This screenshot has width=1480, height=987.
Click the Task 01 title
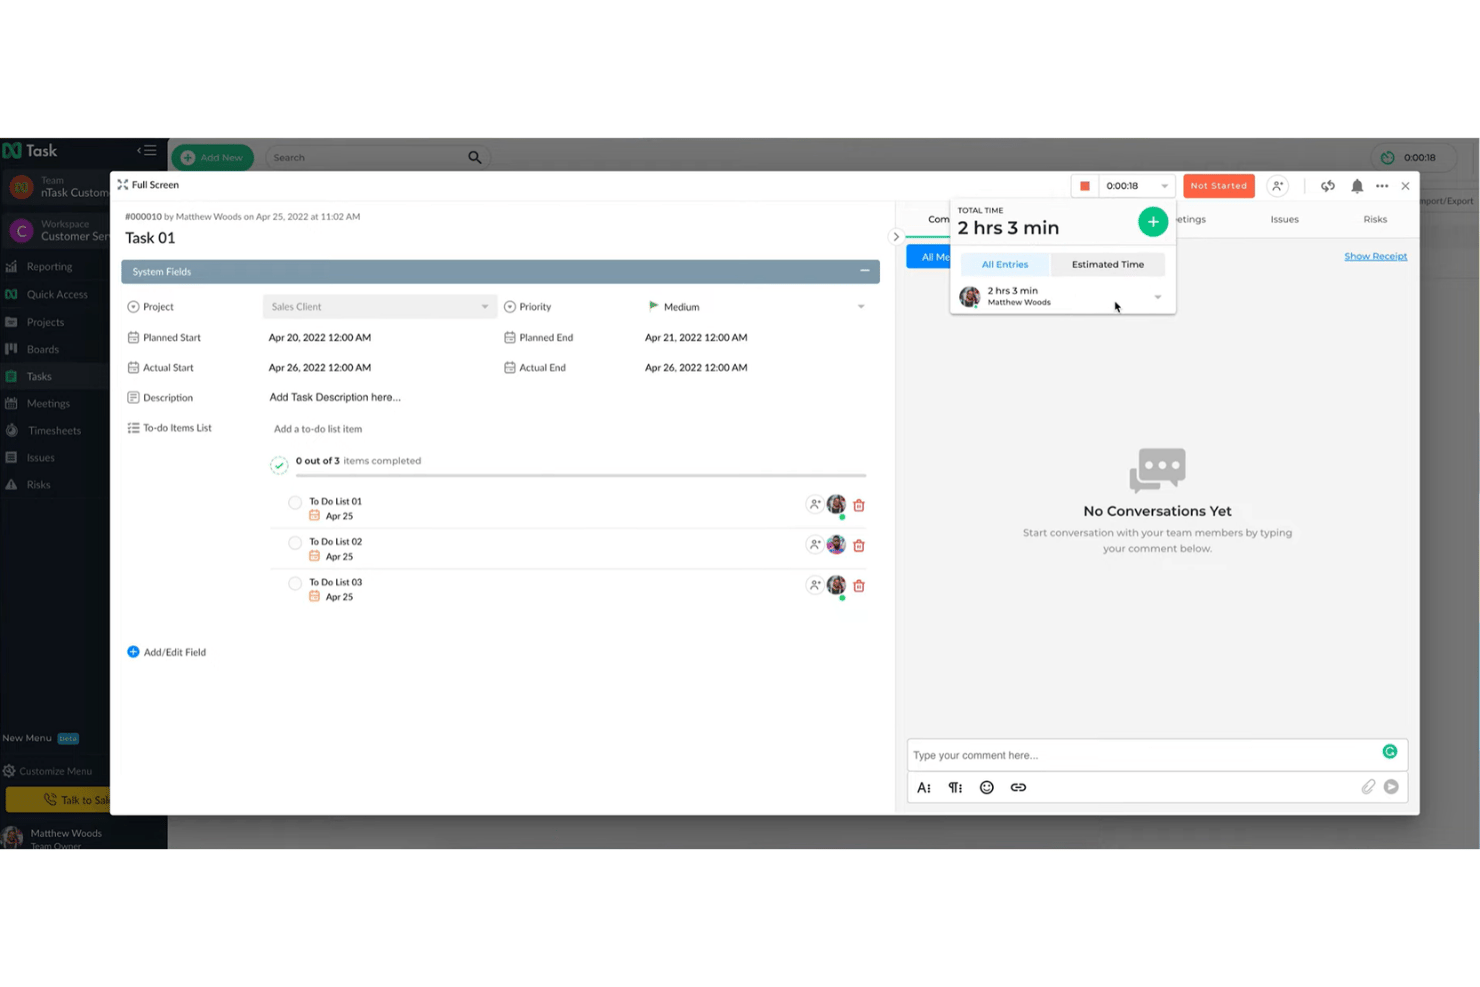pyautogui.click(x=150, y=238)
